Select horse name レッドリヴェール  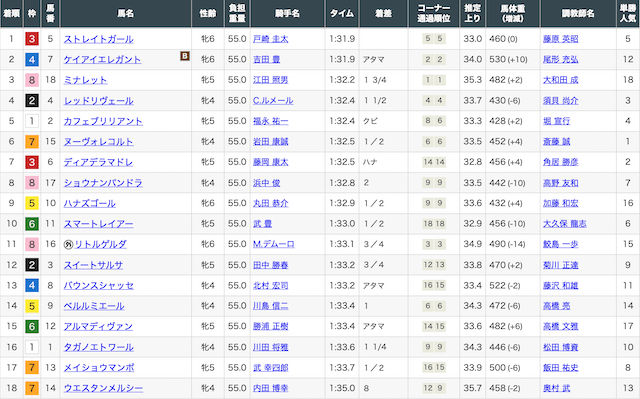click(98, 101)
